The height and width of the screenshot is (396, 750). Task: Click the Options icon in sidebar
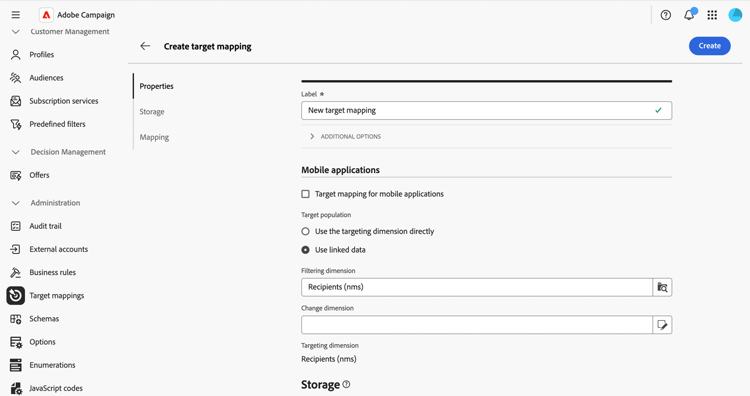tap(16, 342)
